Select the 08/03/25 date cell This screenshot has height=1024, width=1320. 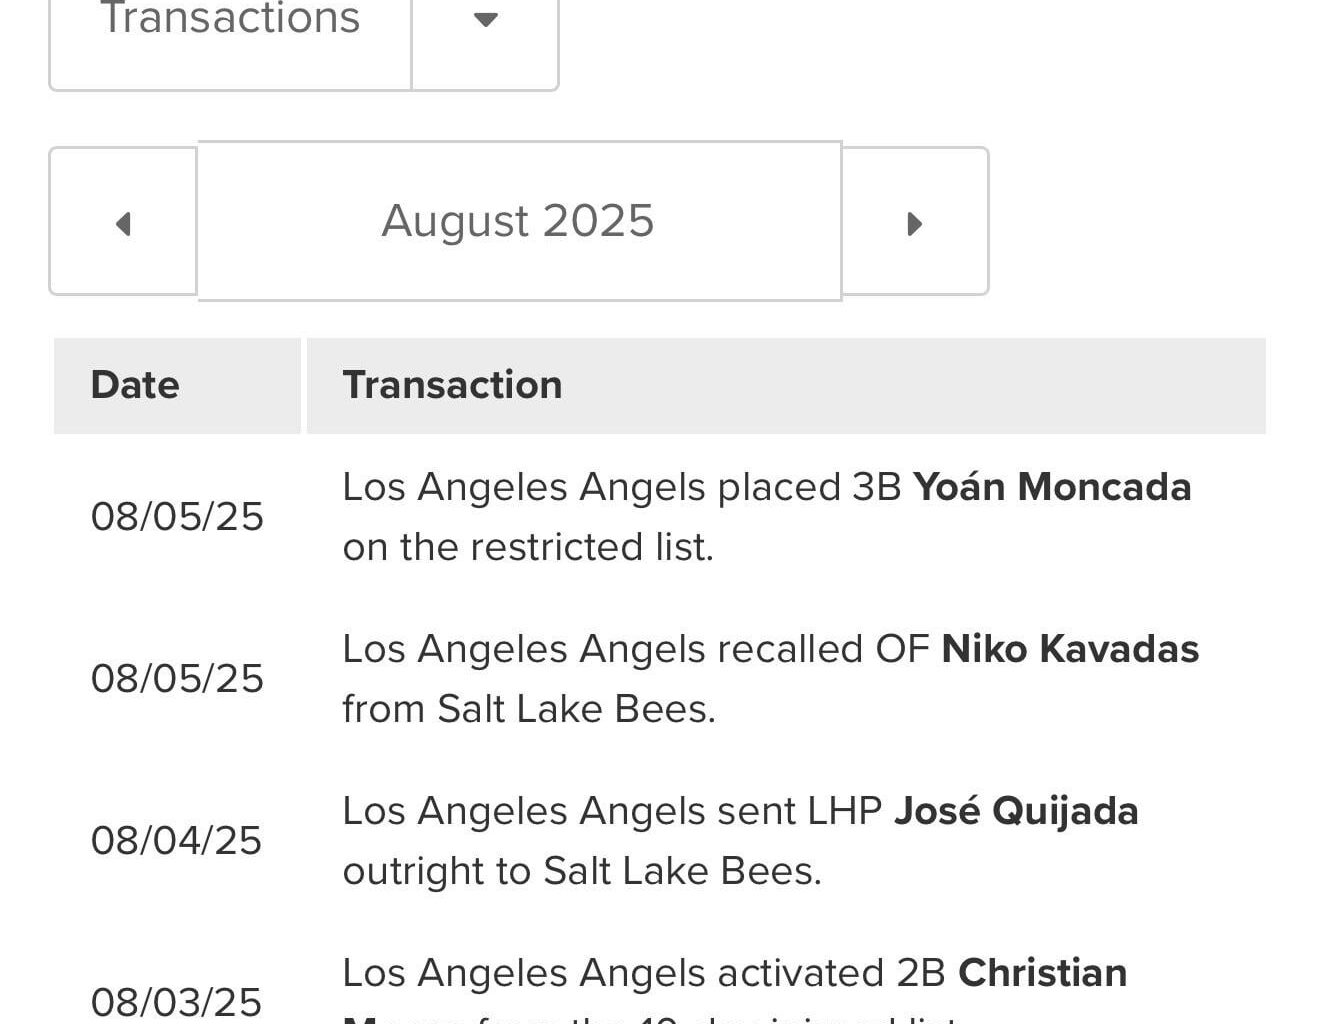point(176,1001)
